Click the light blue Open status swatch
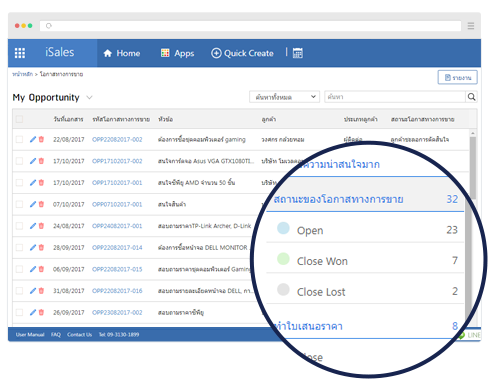Screen dimensions: 488x379 click(x=283, y=228)
